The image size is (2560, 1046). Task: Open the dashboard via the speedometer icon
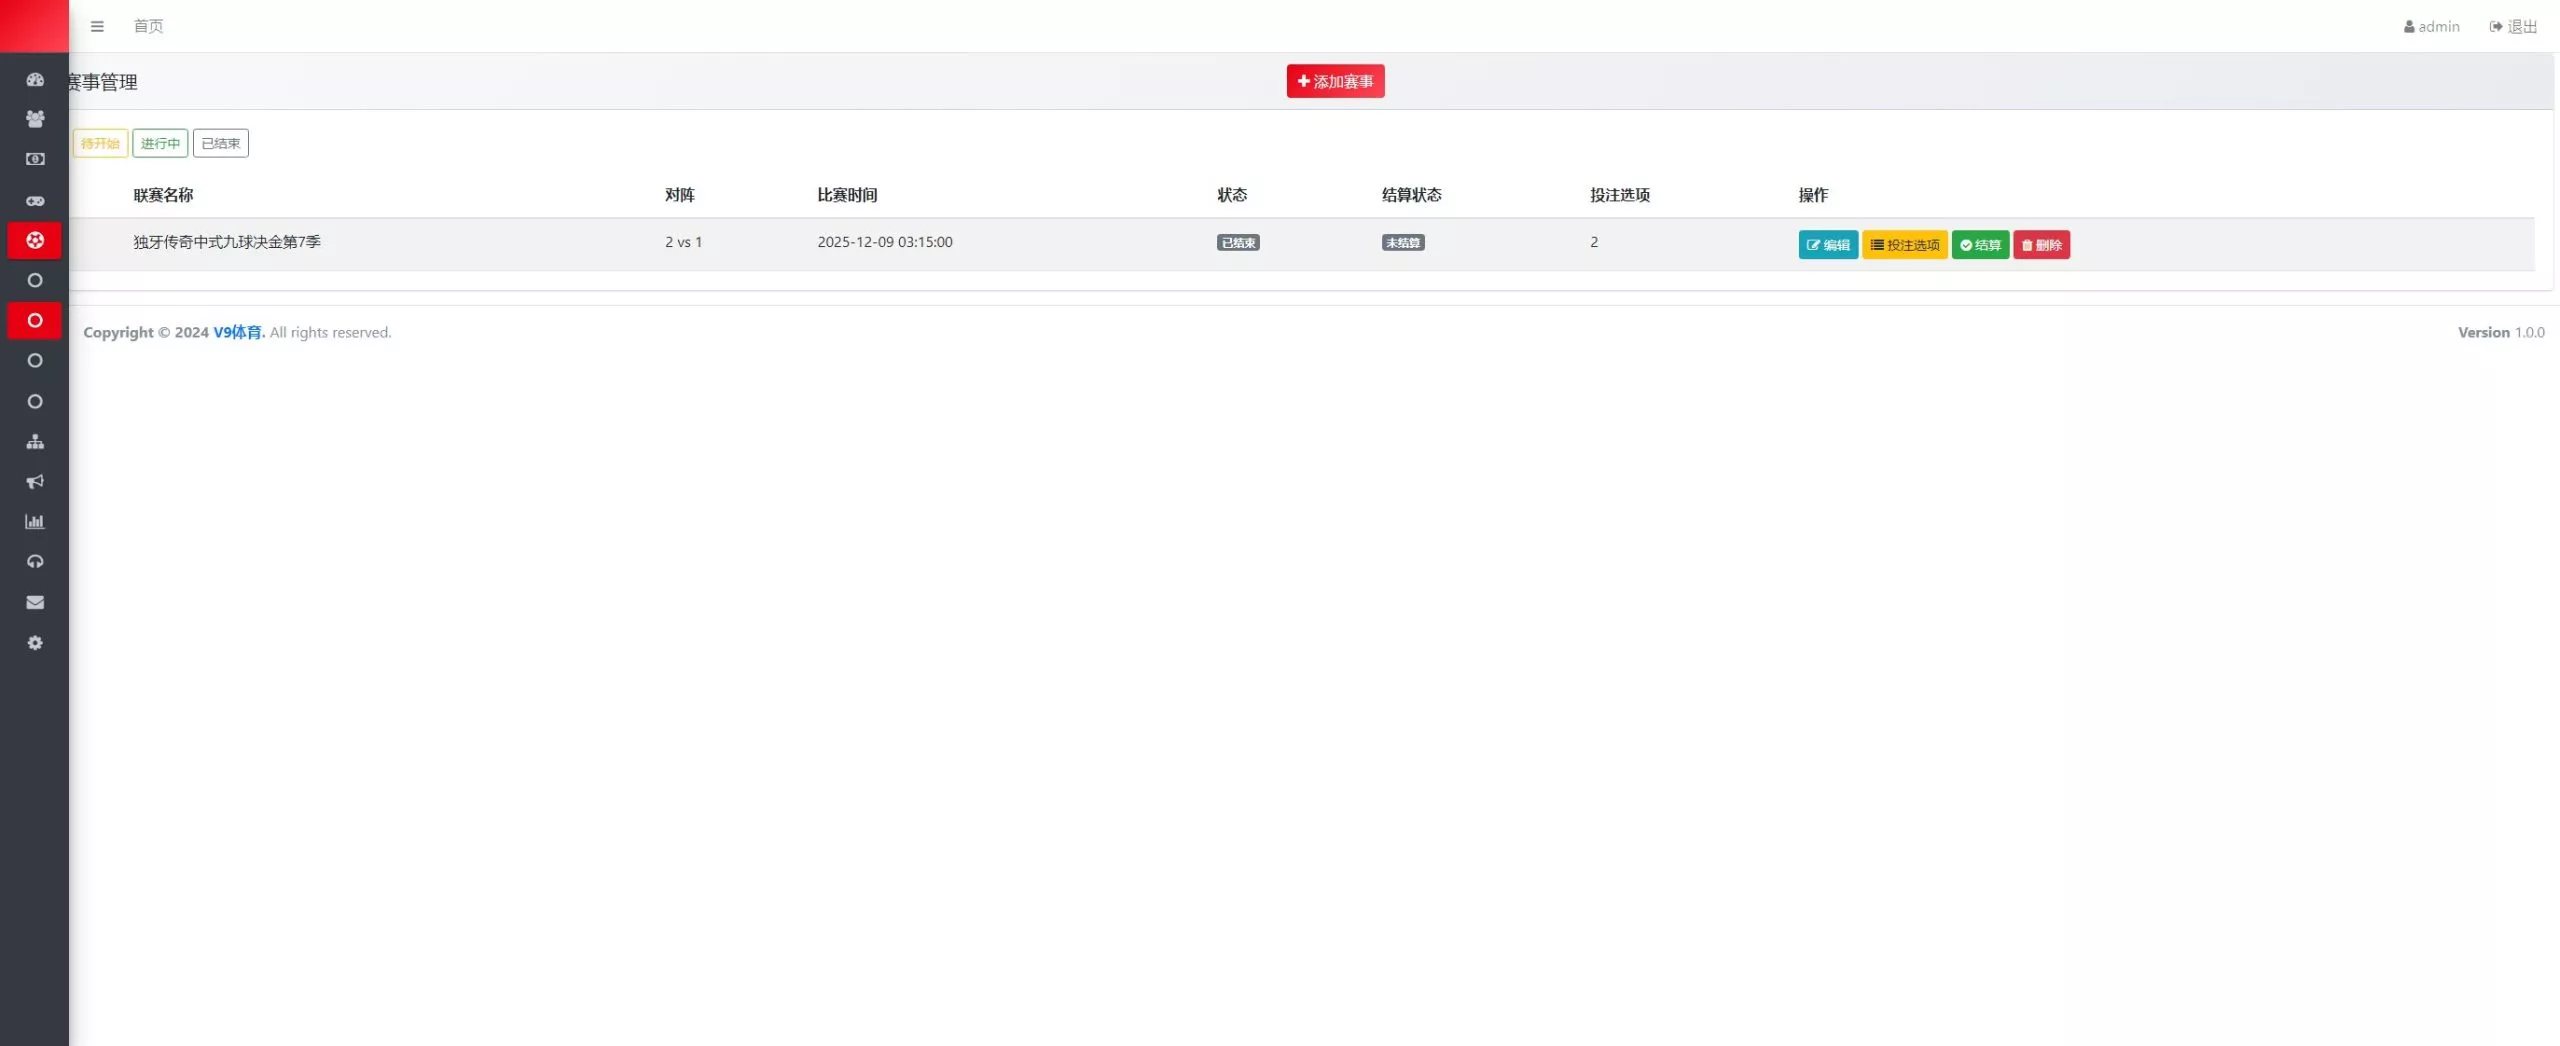(35, 79)
